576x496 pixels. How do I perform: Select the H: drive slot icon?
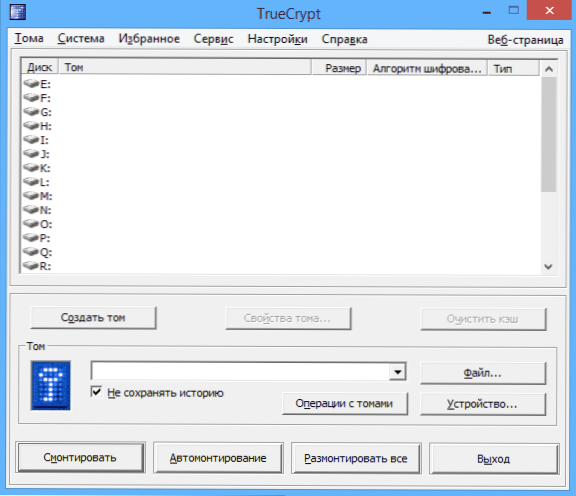(x=31, y=125)
